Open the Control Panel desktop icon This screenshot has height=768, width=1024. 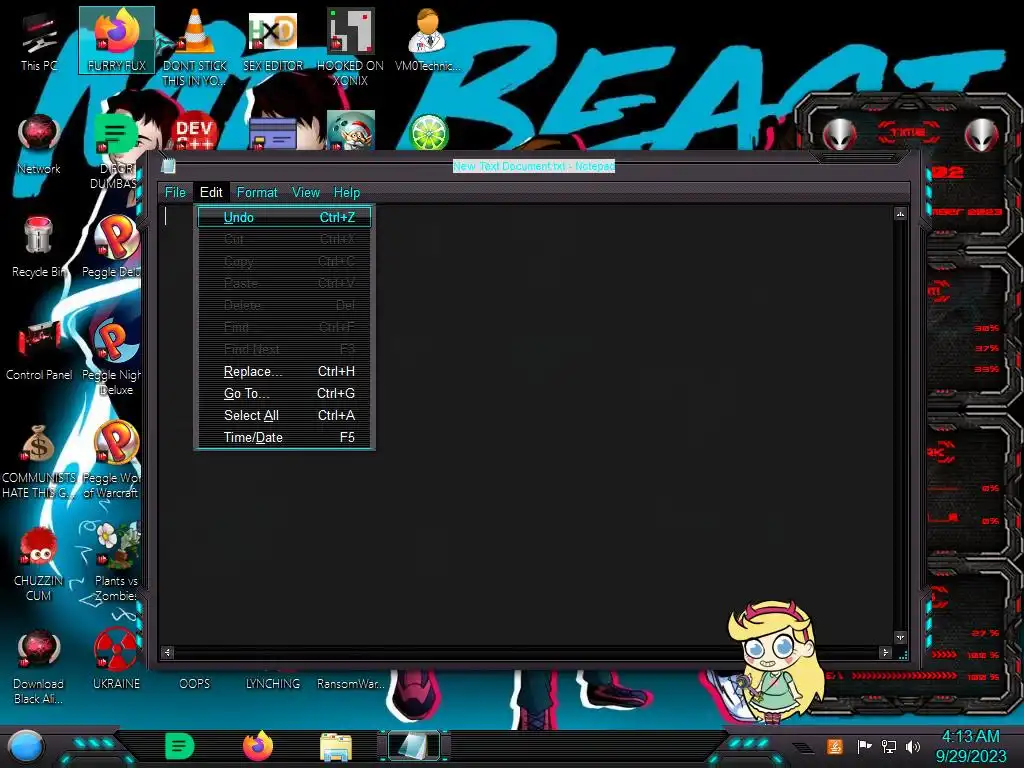tap(39, 350)
